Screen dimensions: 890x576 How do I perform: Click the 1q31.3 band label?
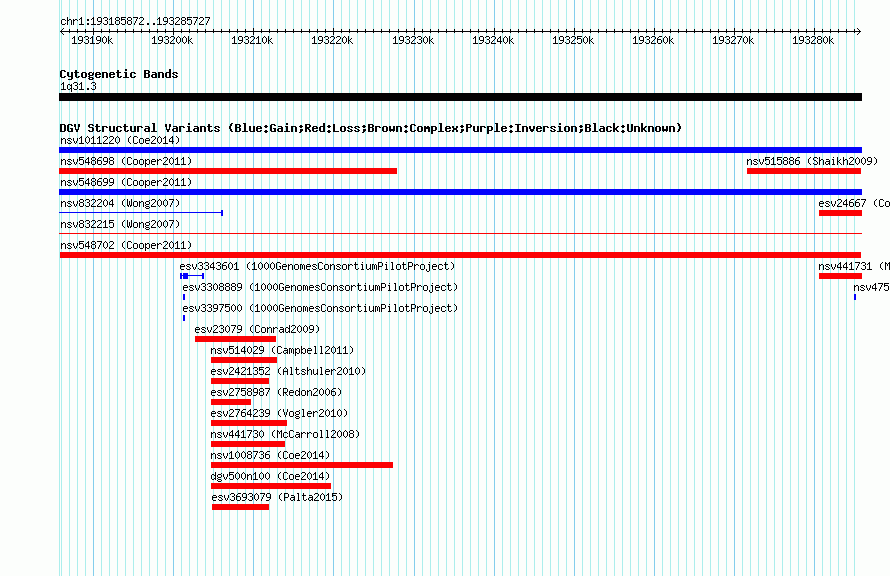(x=78, y=86)
